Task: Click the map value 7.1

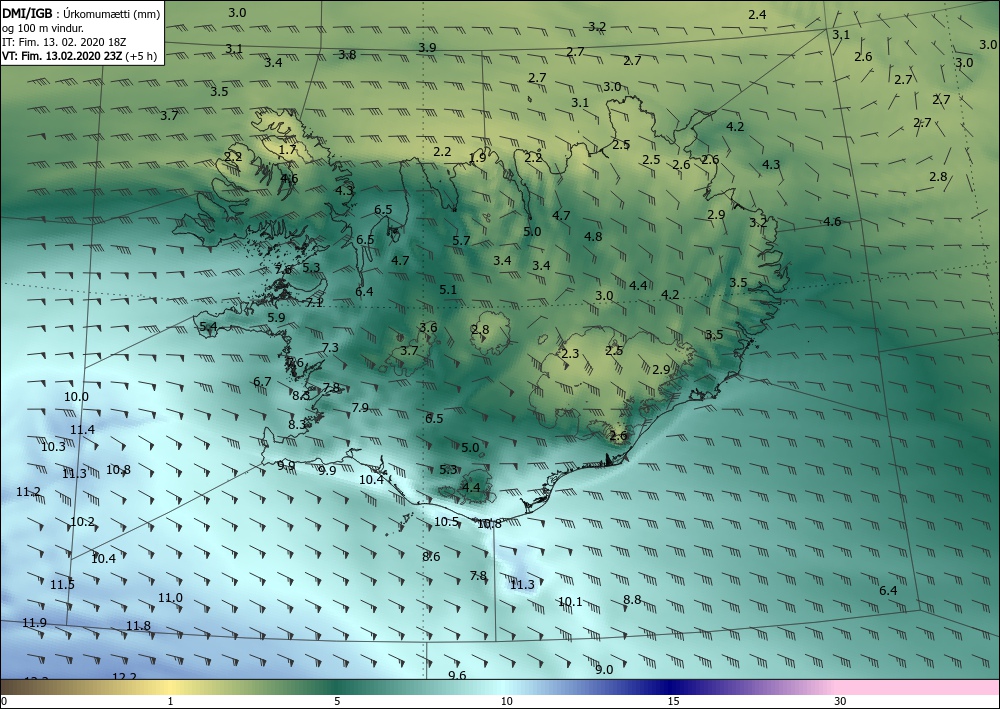Action: (x=314, y=302)
